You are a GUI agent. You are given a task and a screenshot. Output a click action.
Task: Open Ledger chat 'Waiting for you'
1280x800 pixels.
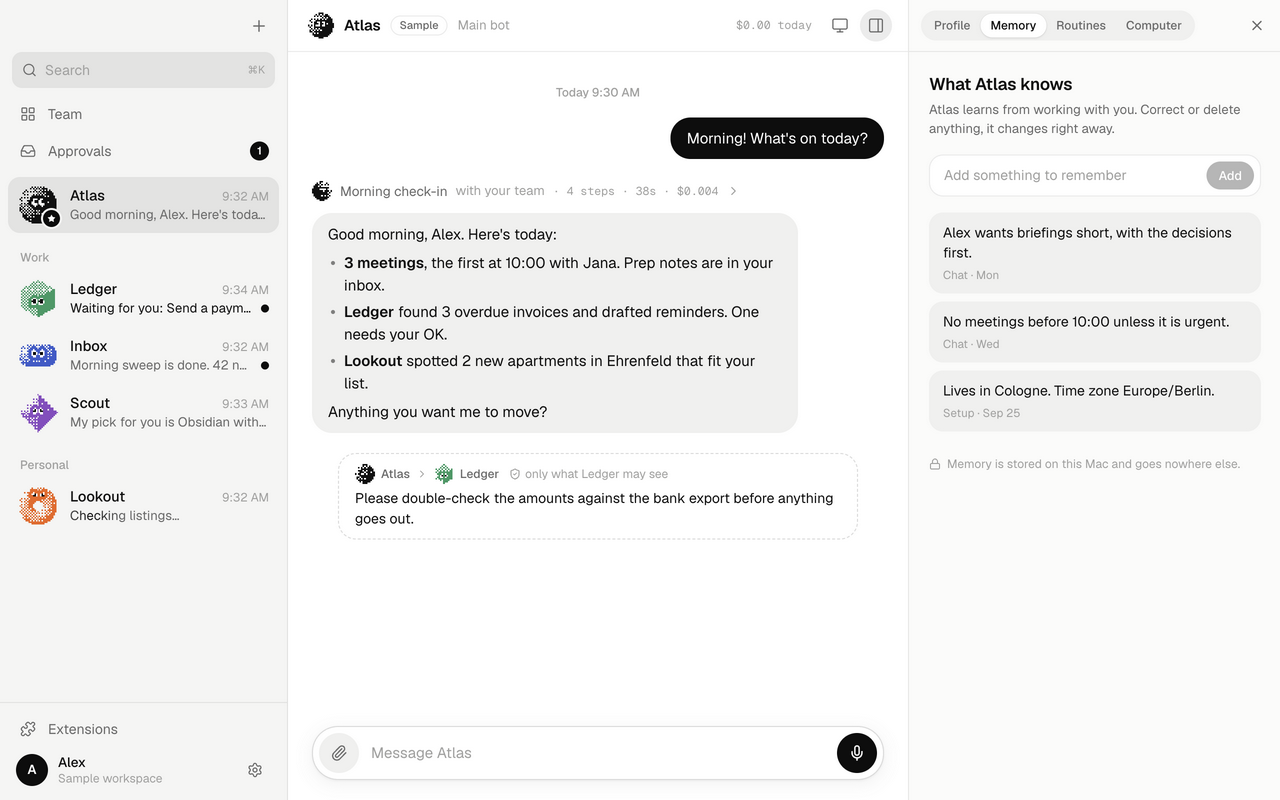pos(144,298)
